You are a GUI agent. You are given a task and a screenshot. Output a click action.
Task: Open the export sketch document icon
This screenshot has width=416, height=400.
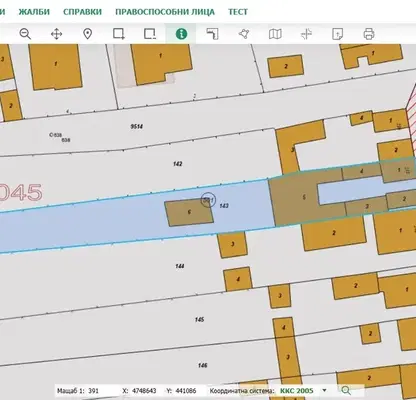click(337, 34)
